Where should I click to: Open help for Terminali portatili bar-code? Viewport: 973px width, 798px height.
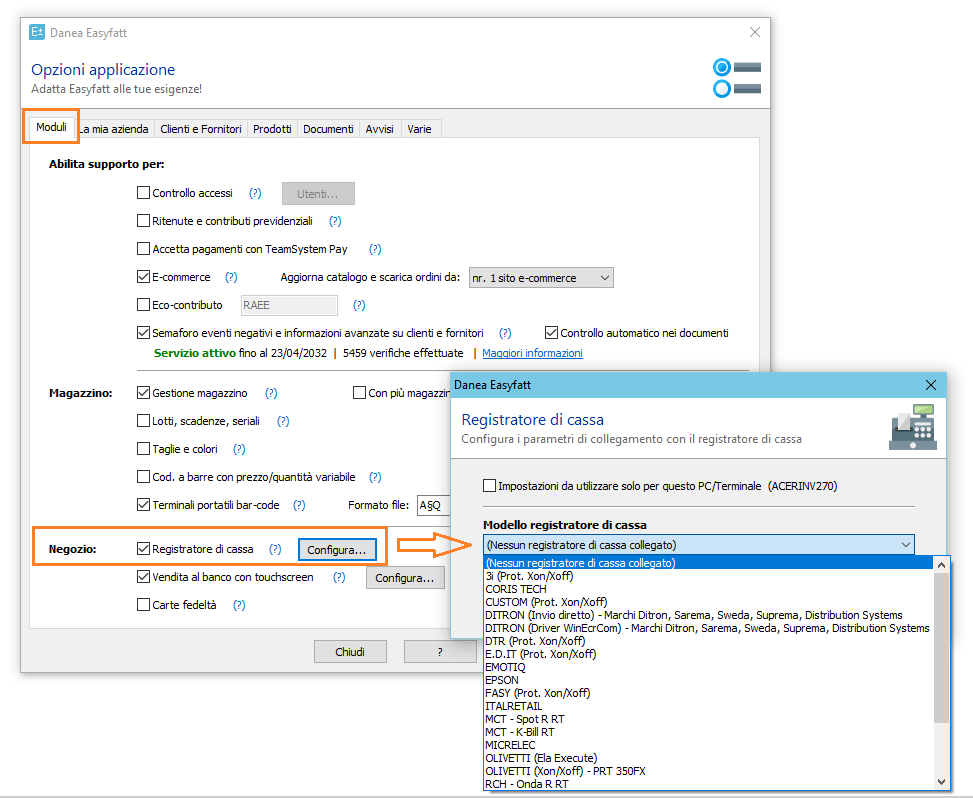[x=299, y=504]
